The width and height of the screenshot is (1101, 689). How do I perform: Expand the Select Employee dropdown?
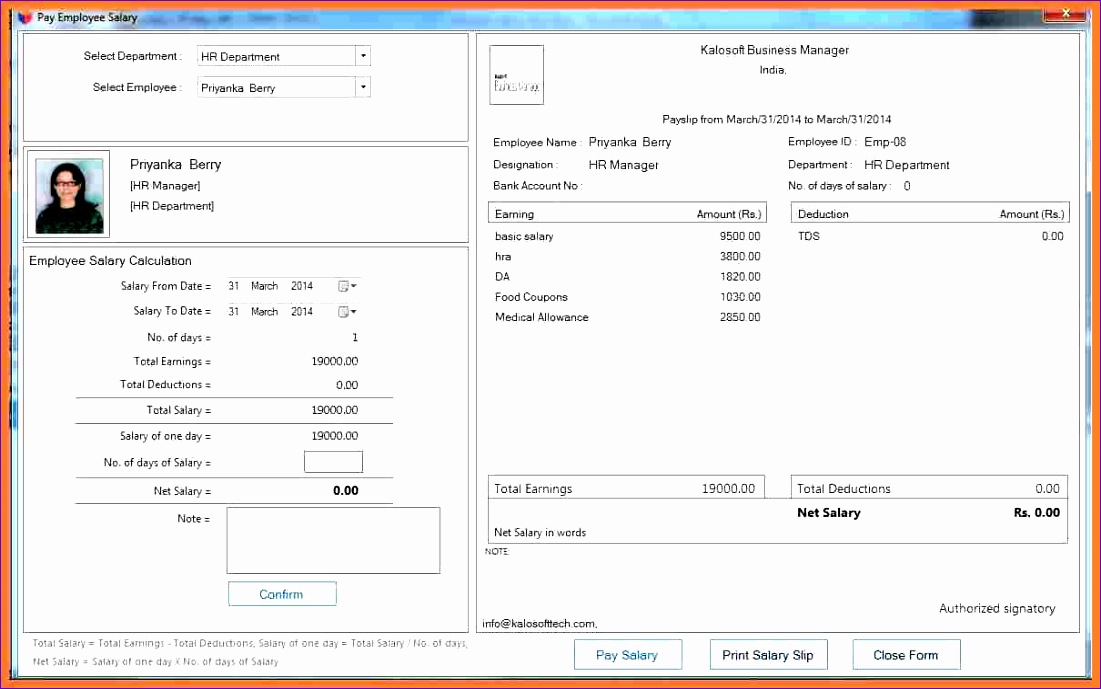pos(363,87)
